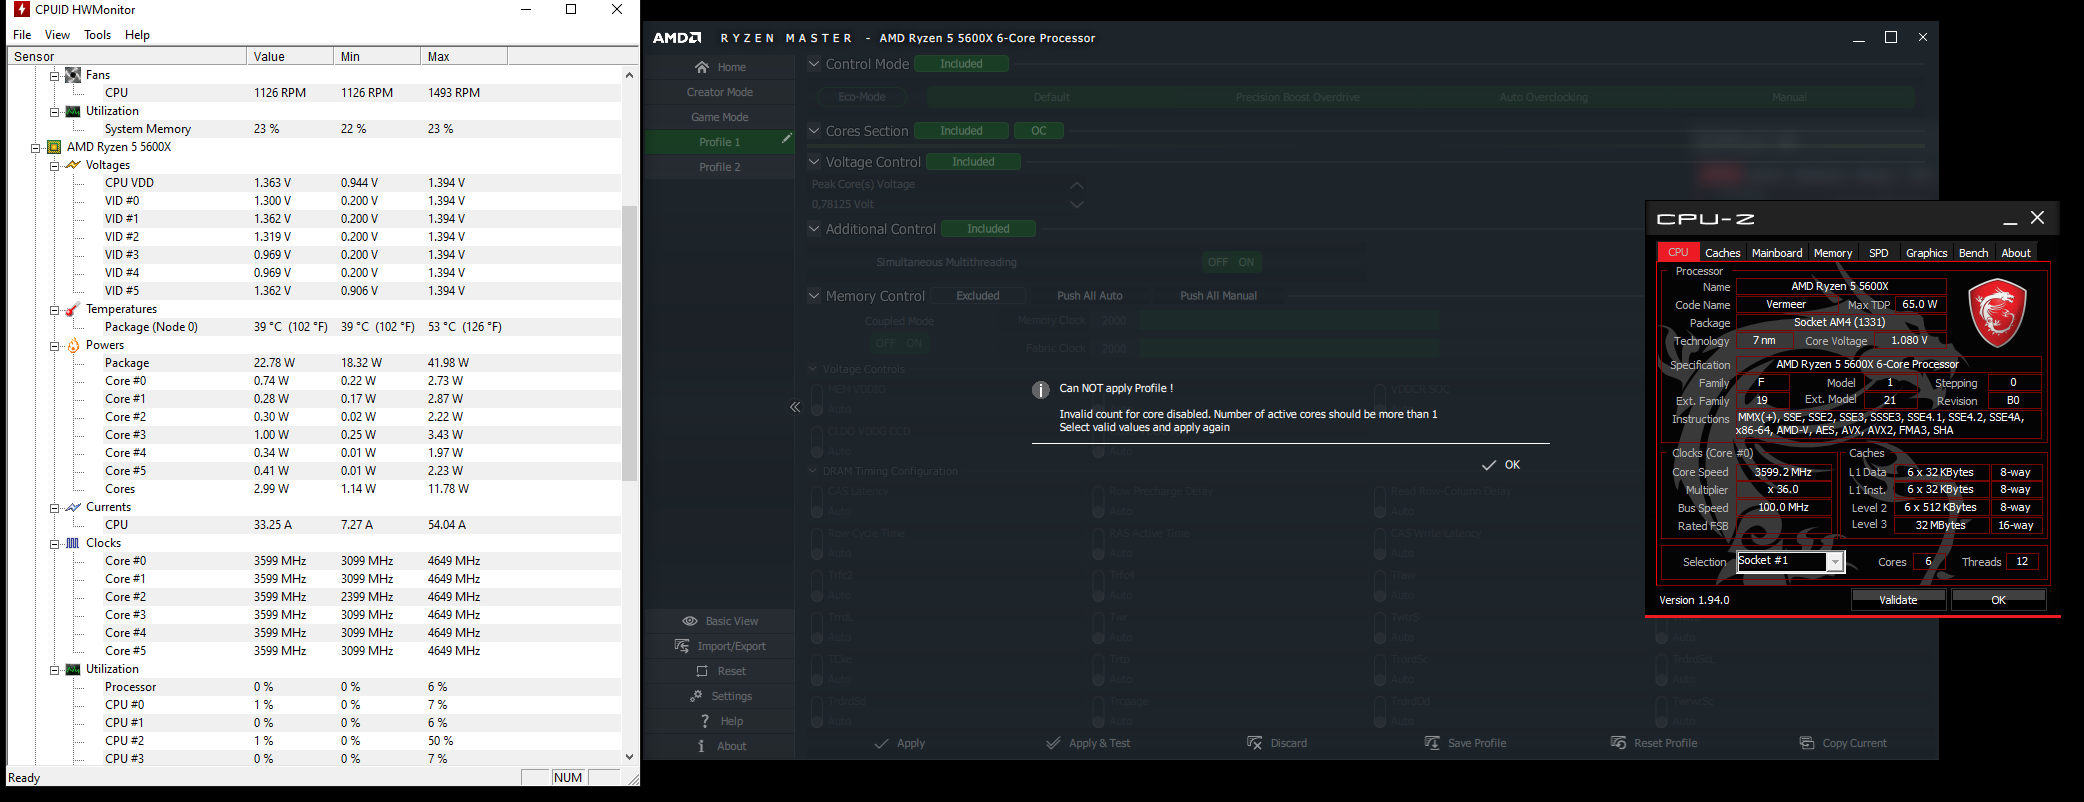The image size is (2084, 802).
Task: Click the Fans icon in HWMonitor tree
Action: point(73,75)
